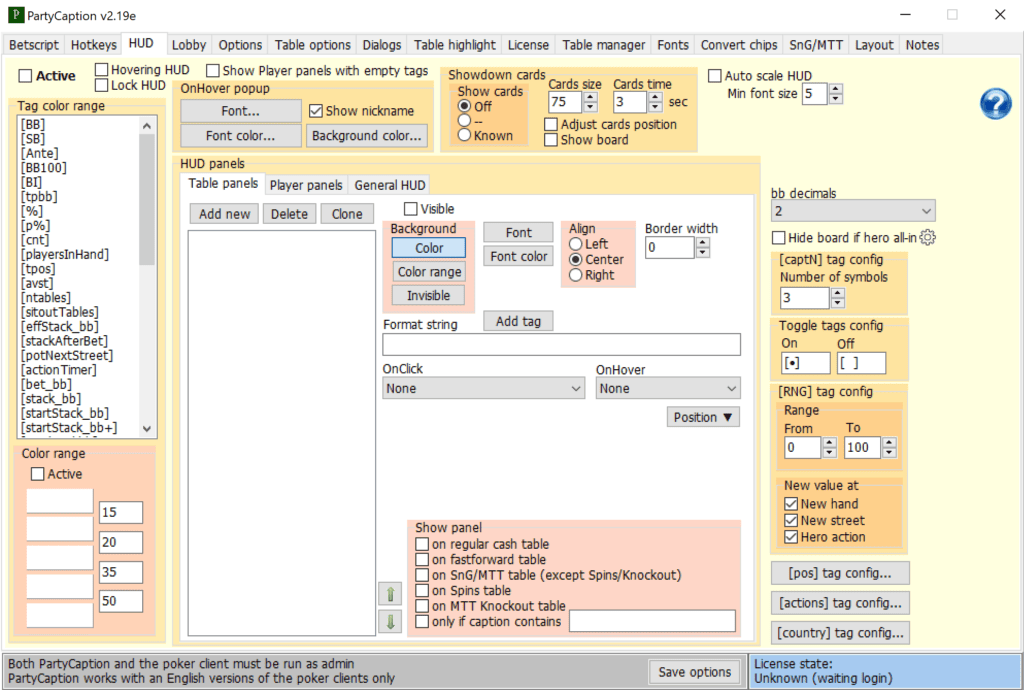Select [effStack_bb] tag in the list
This screenshot has height=690, width=1024.
point(59,326)
